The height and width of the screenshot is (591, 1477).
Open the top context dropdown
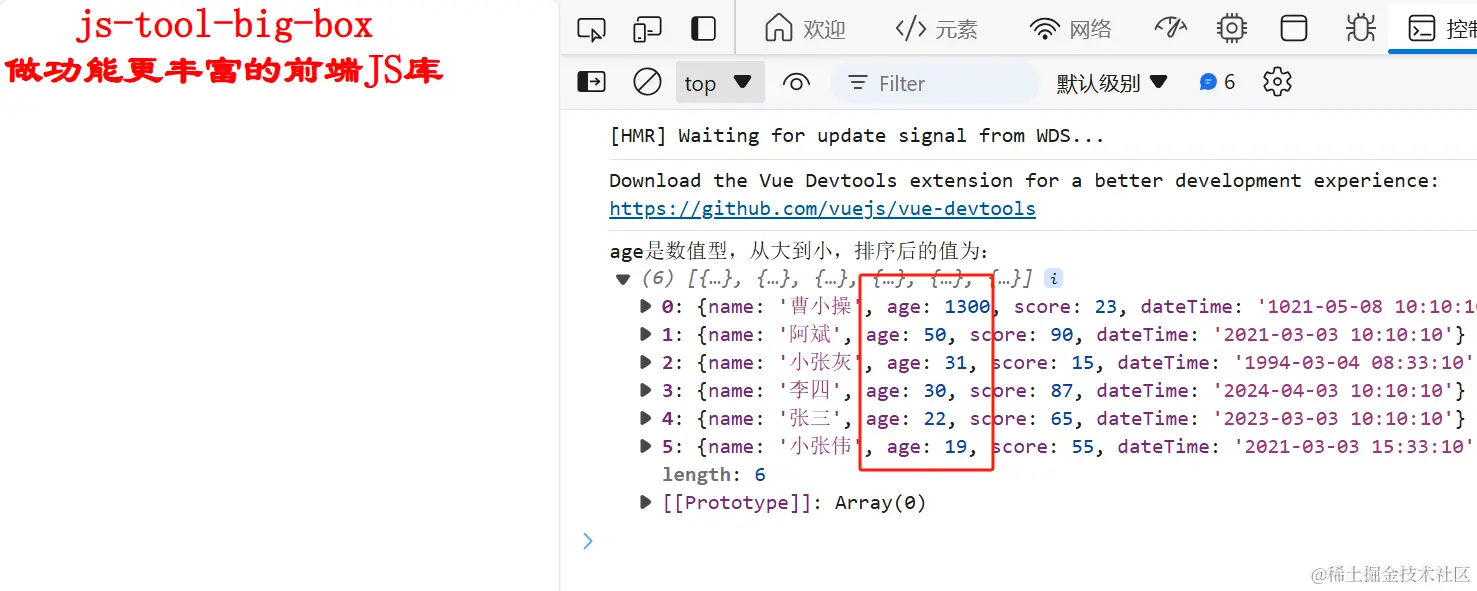(720, 83)
